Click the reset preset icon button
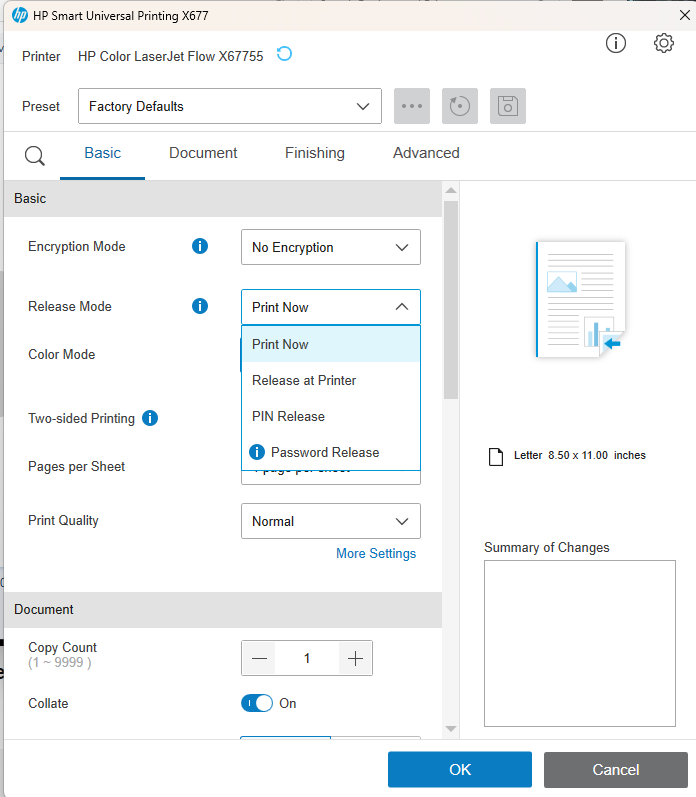This screenshot has height=797, width=696. pos(460,106)
